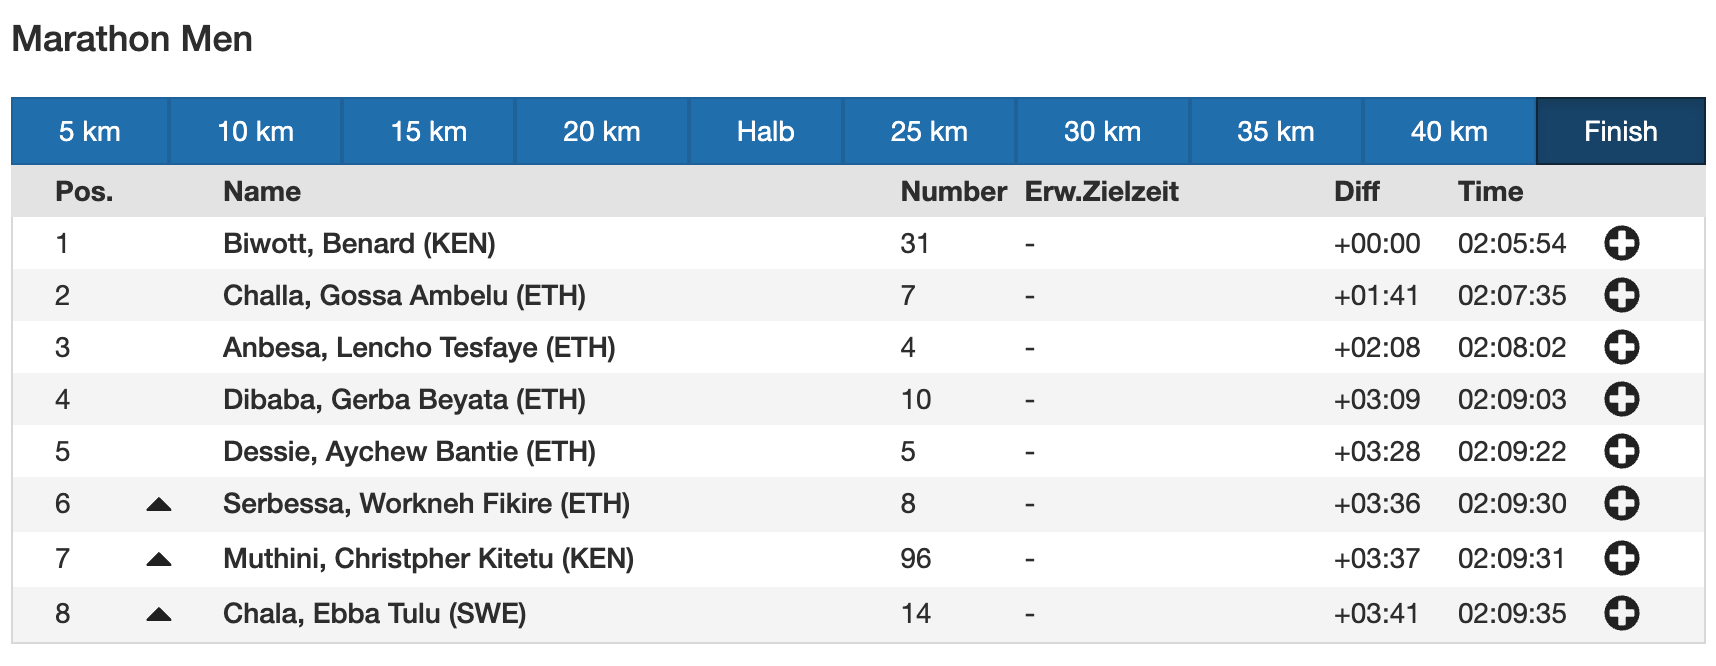Viewport: 1716px width, 666px height.
Task: Click the up arrow at position 8
Action: pos(159,614)
